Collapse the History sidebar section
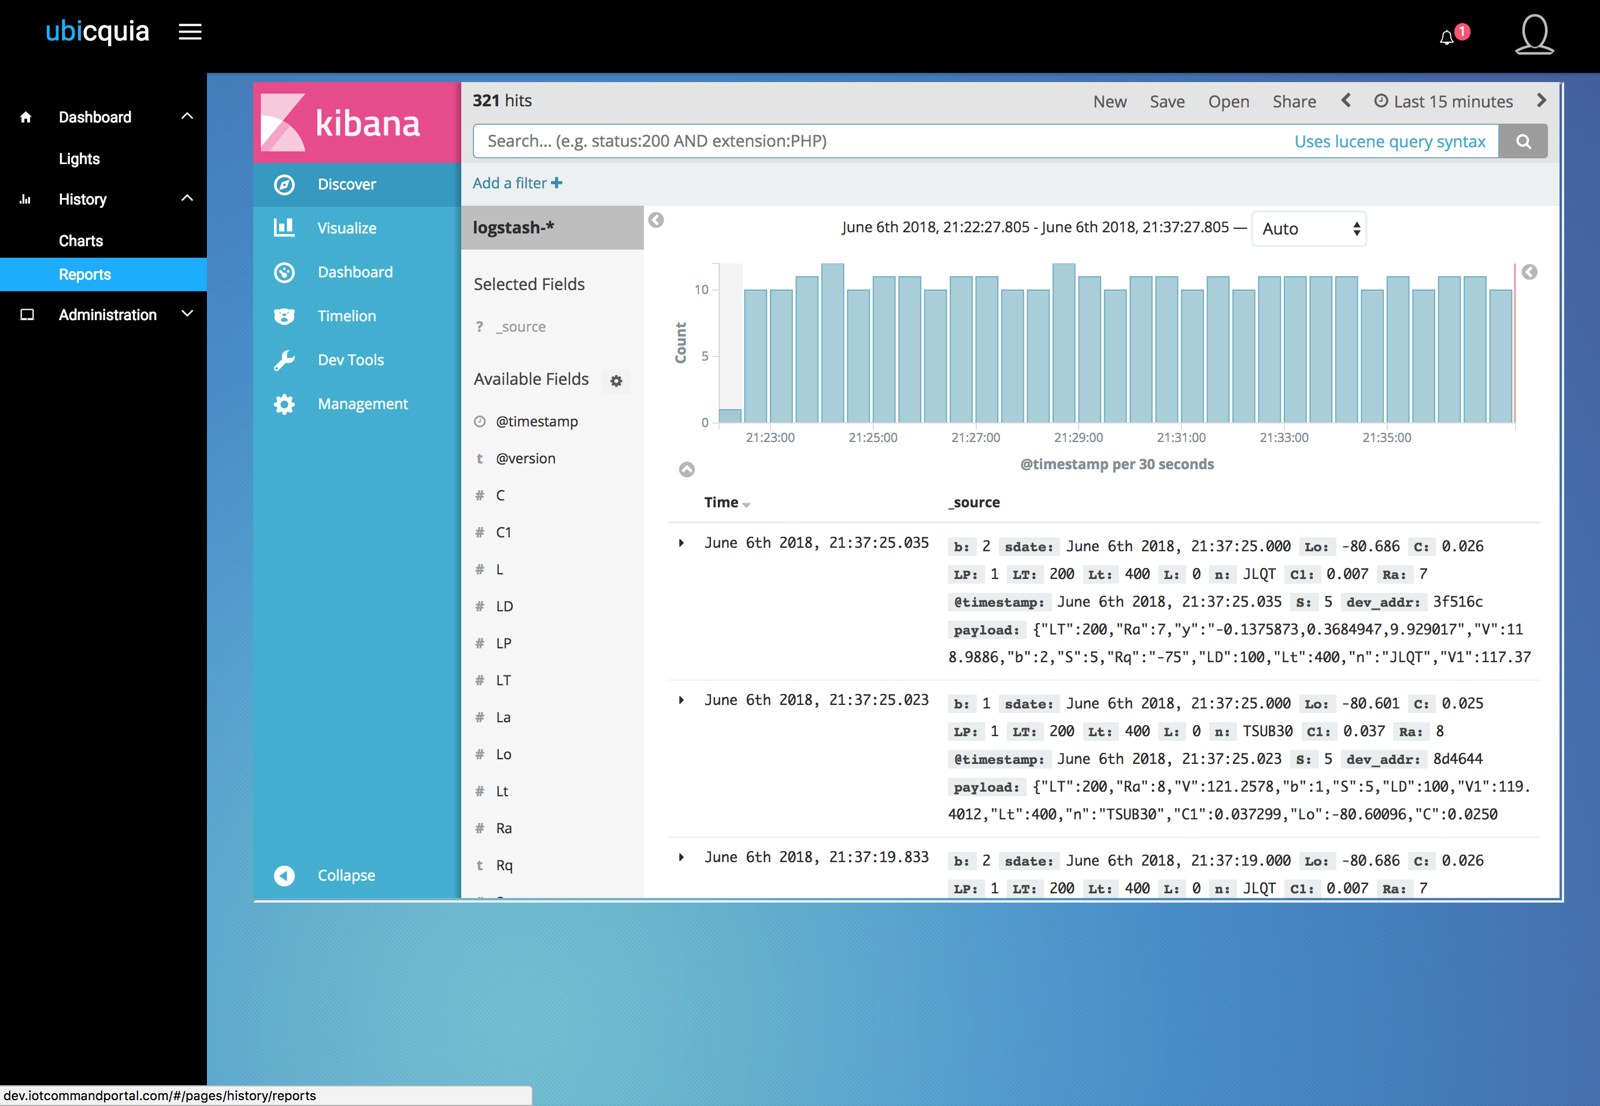Viewport: 1600px width, 1106px height. (x=187, y=198)
